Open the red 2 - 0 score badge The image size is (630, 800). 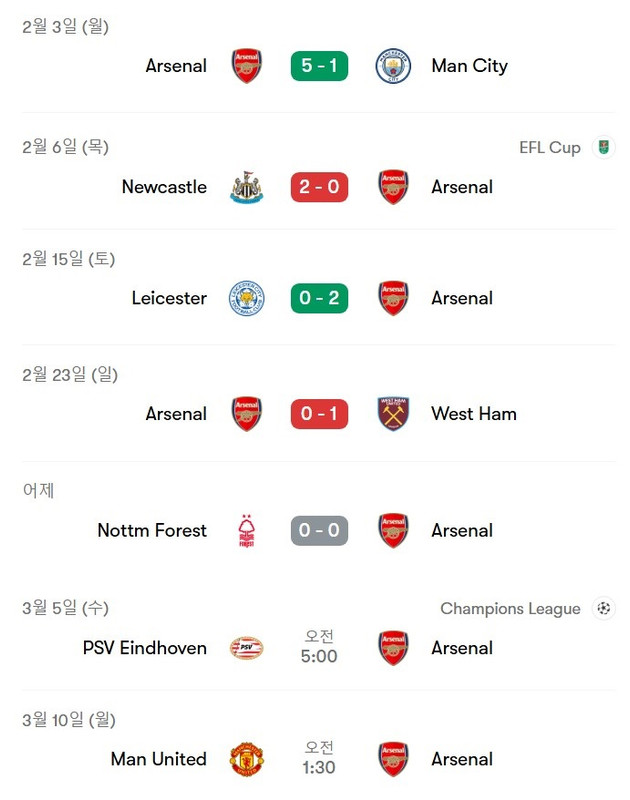[x=319, y=187]
